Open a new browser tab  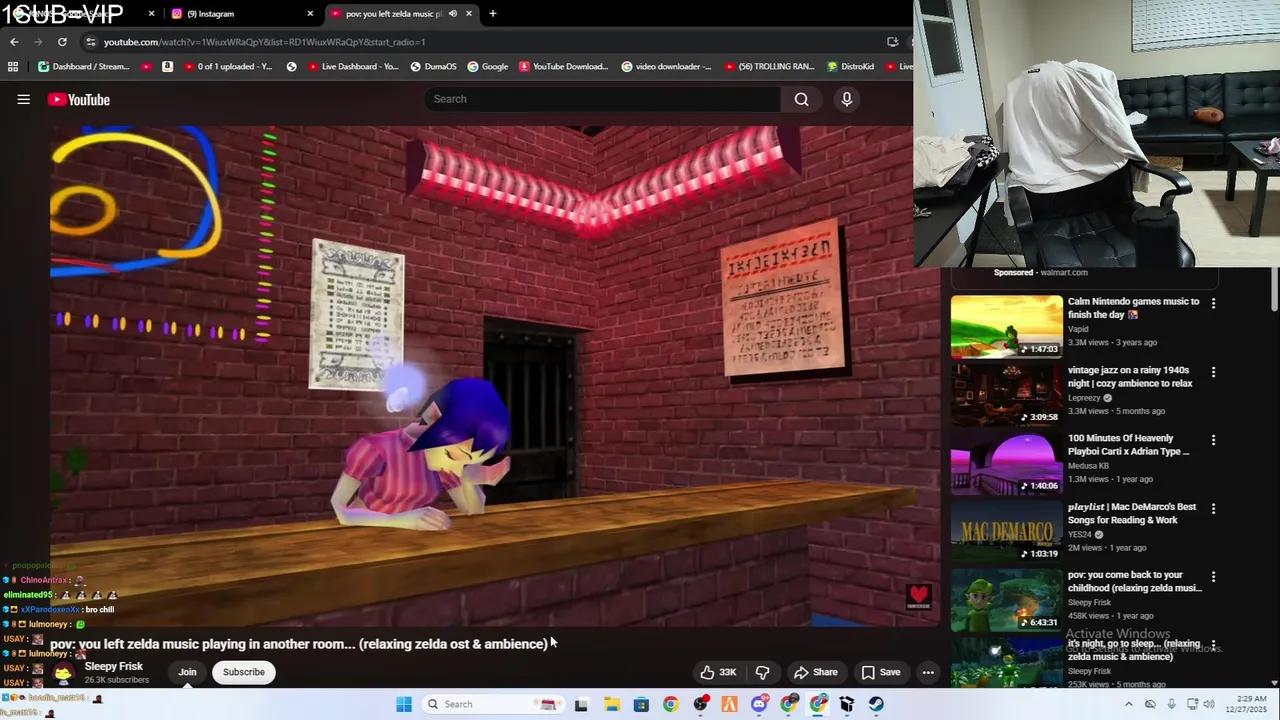tap(492, 14)
